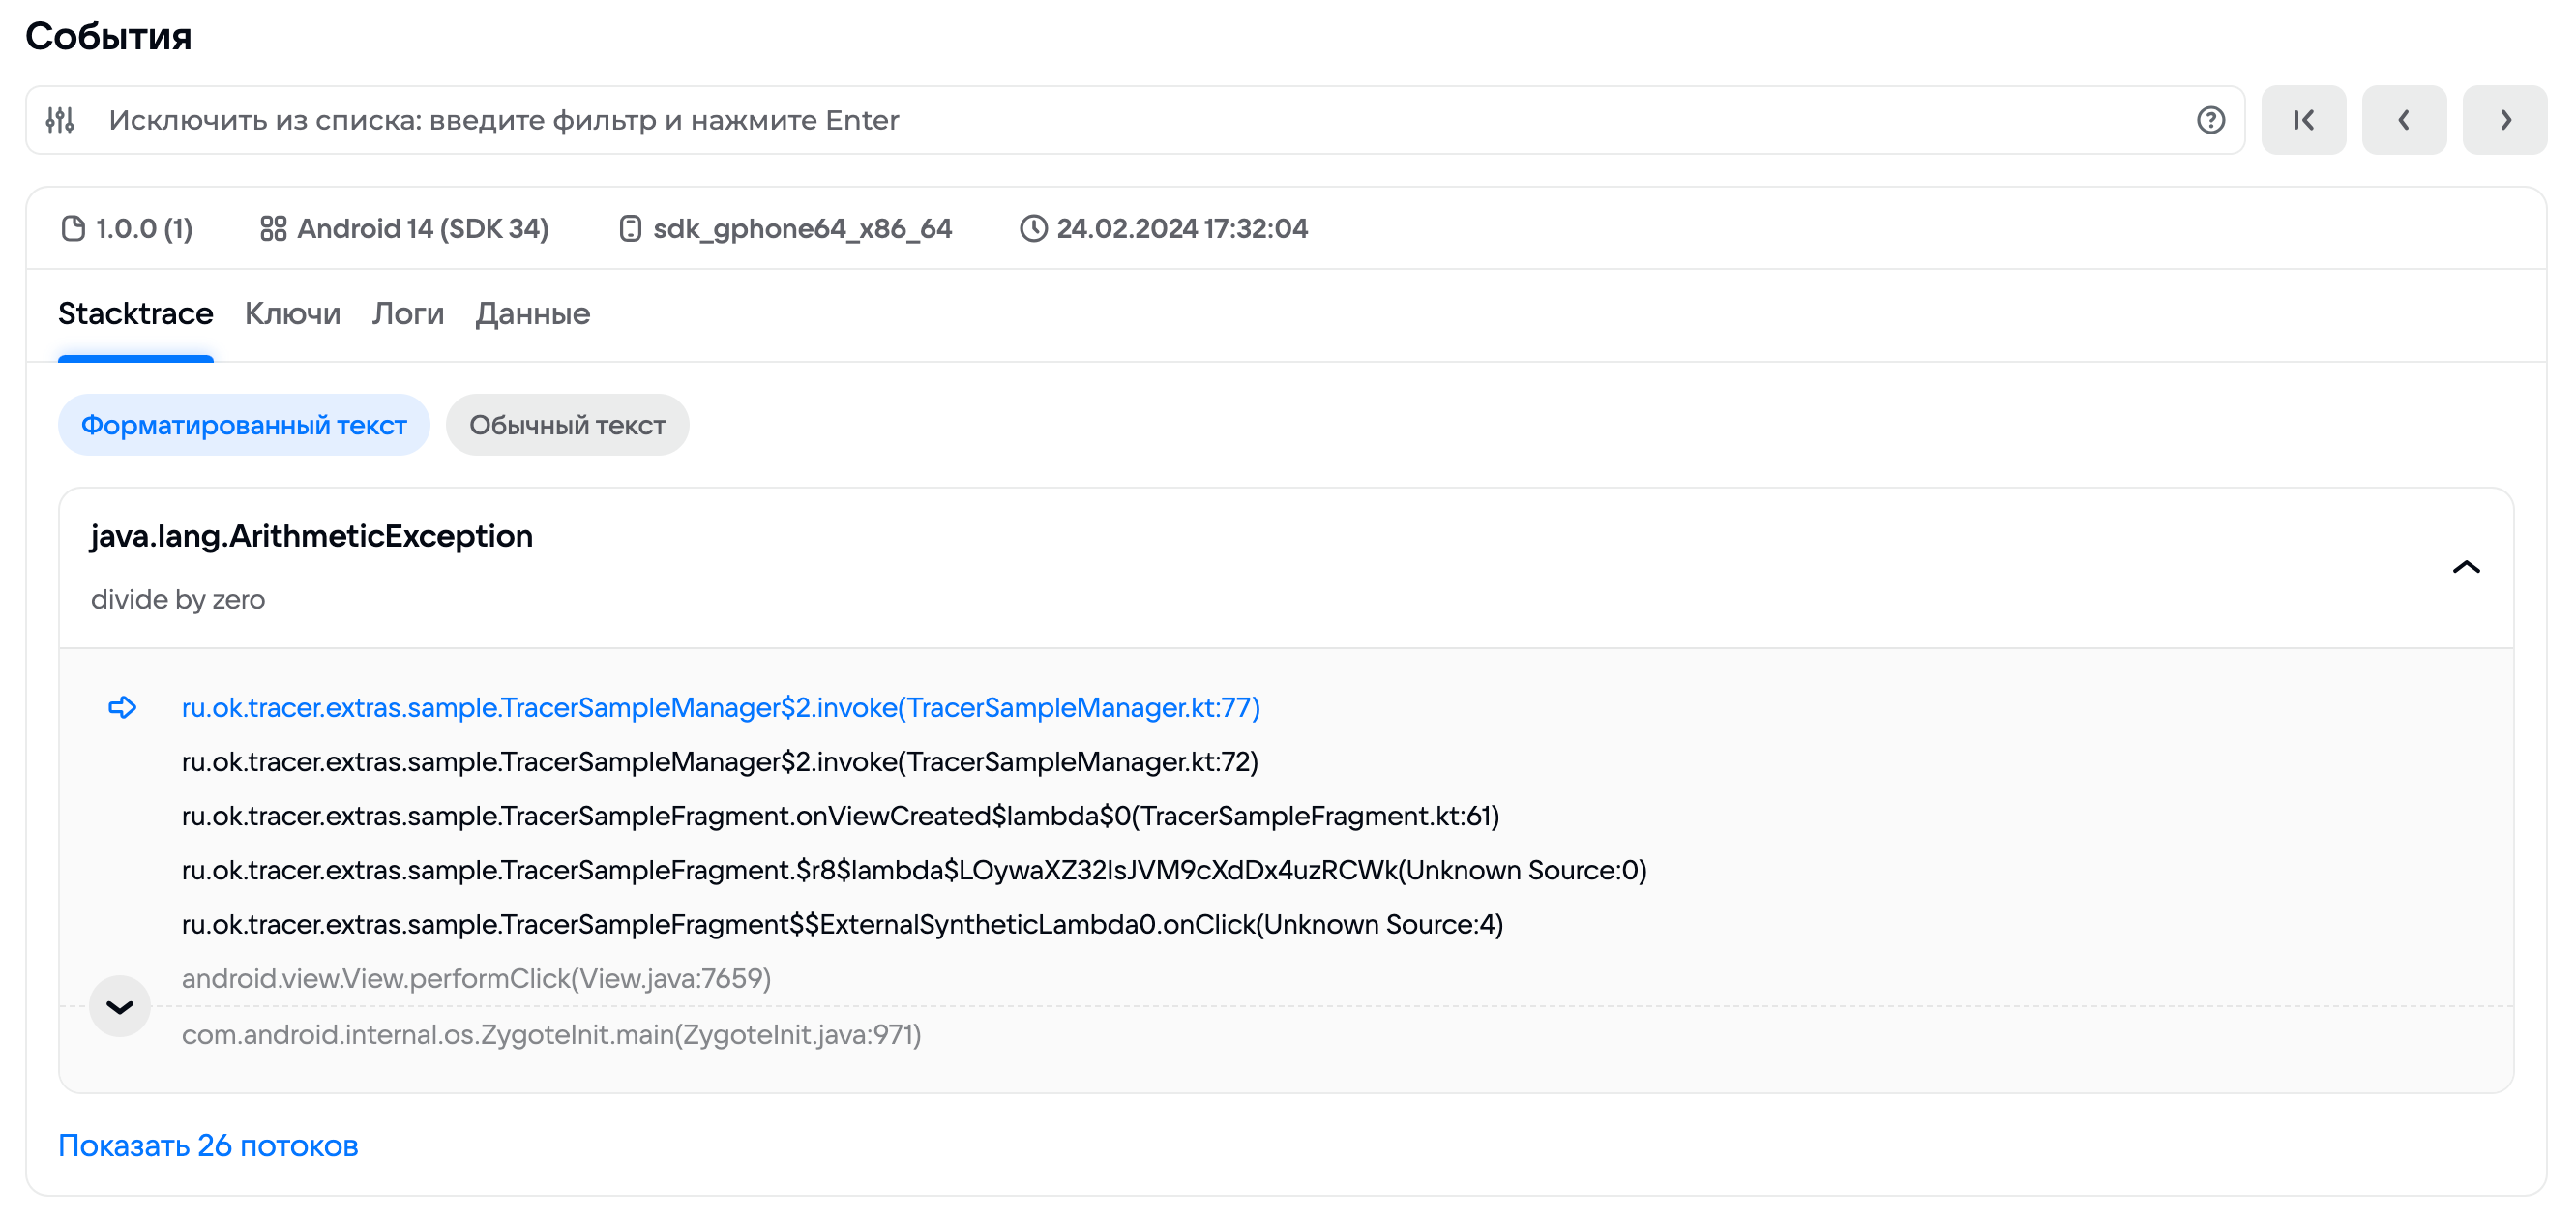Open TracerSampleManager.kt:77 stack frame link

[x=720, y=708]
